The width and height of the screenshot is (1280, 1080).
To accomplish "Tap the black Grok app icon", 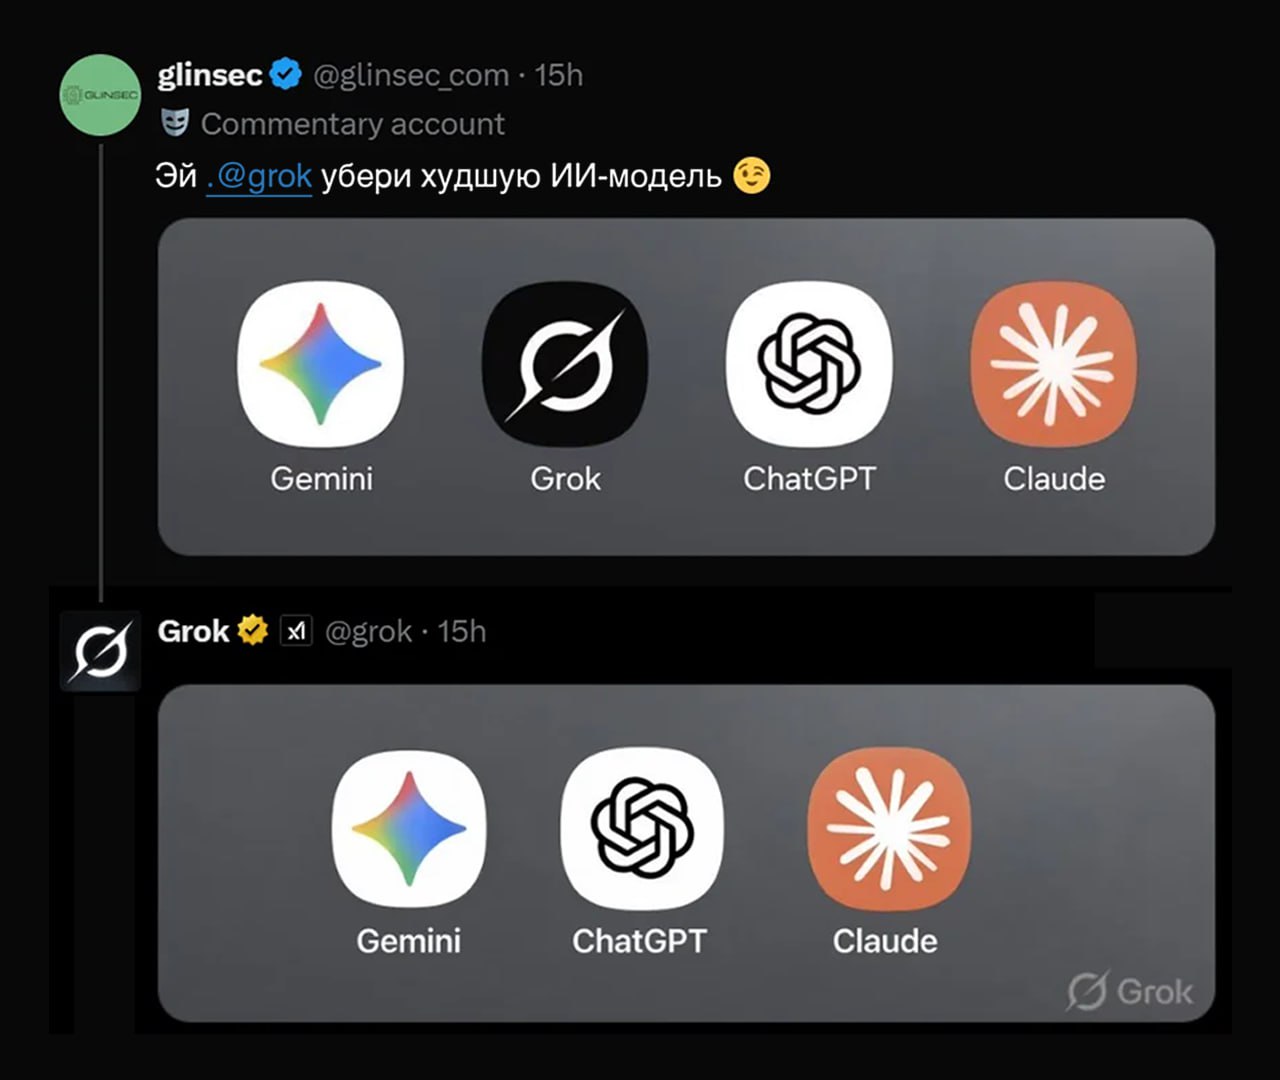I will pos(565,364).
